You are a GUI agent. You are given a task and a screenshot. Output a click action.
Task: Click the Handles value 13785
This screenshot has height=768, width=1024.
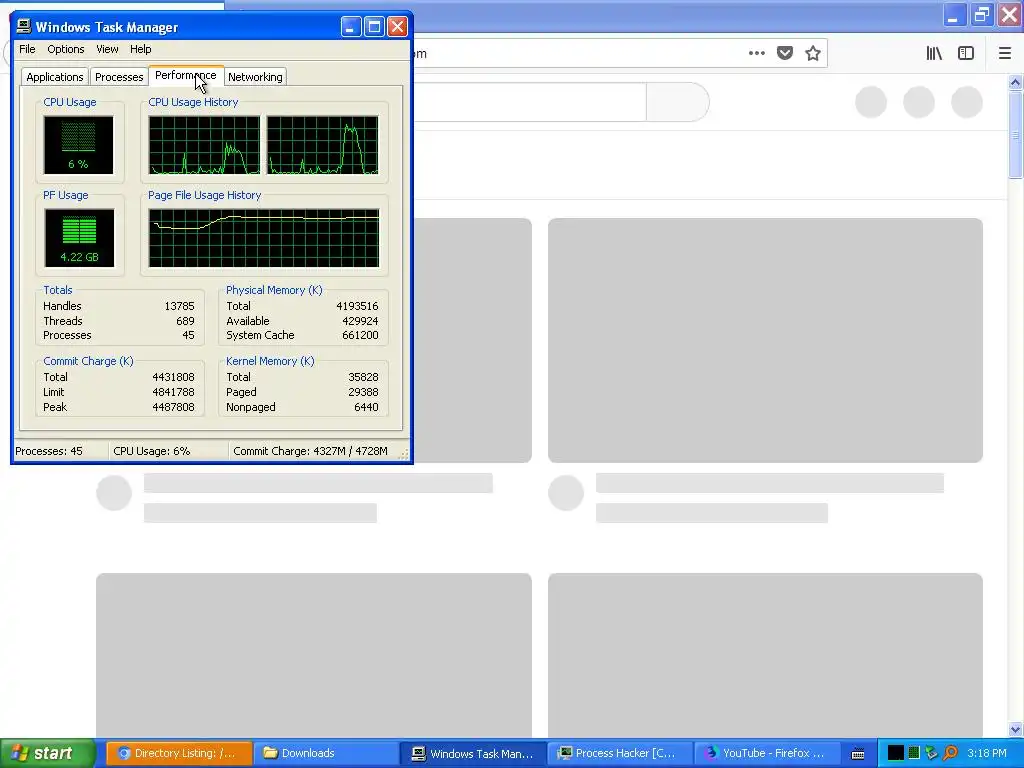180,306
